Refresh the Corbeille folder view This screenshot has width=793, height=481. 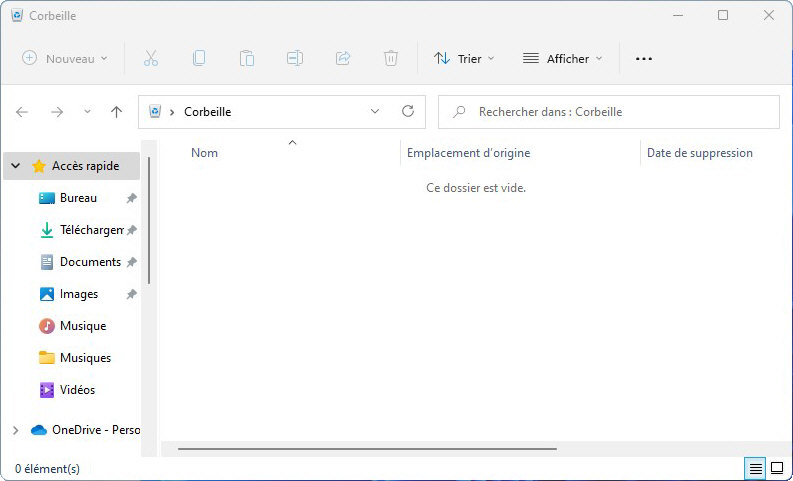pos(407,112)
